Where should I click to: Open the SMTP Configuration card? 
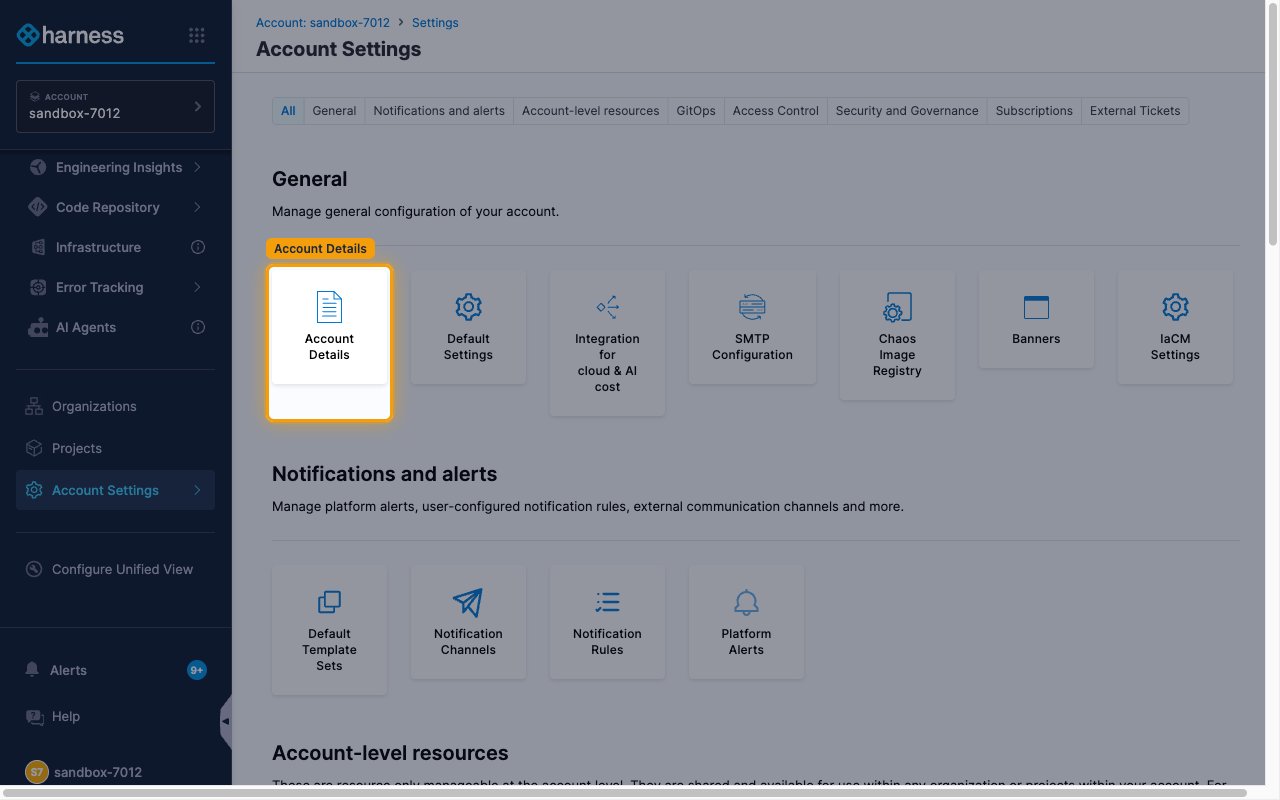[x=752, y=326]
